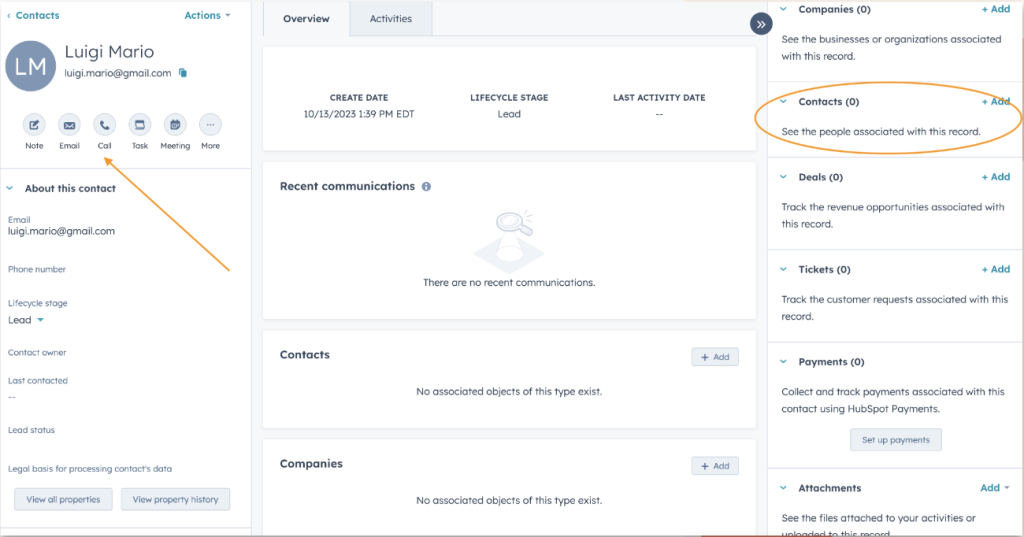Image resolution: width=1024 pixels, height=537 pixels.
Task: Switch to the Activities tab
Action: point(391,19)
